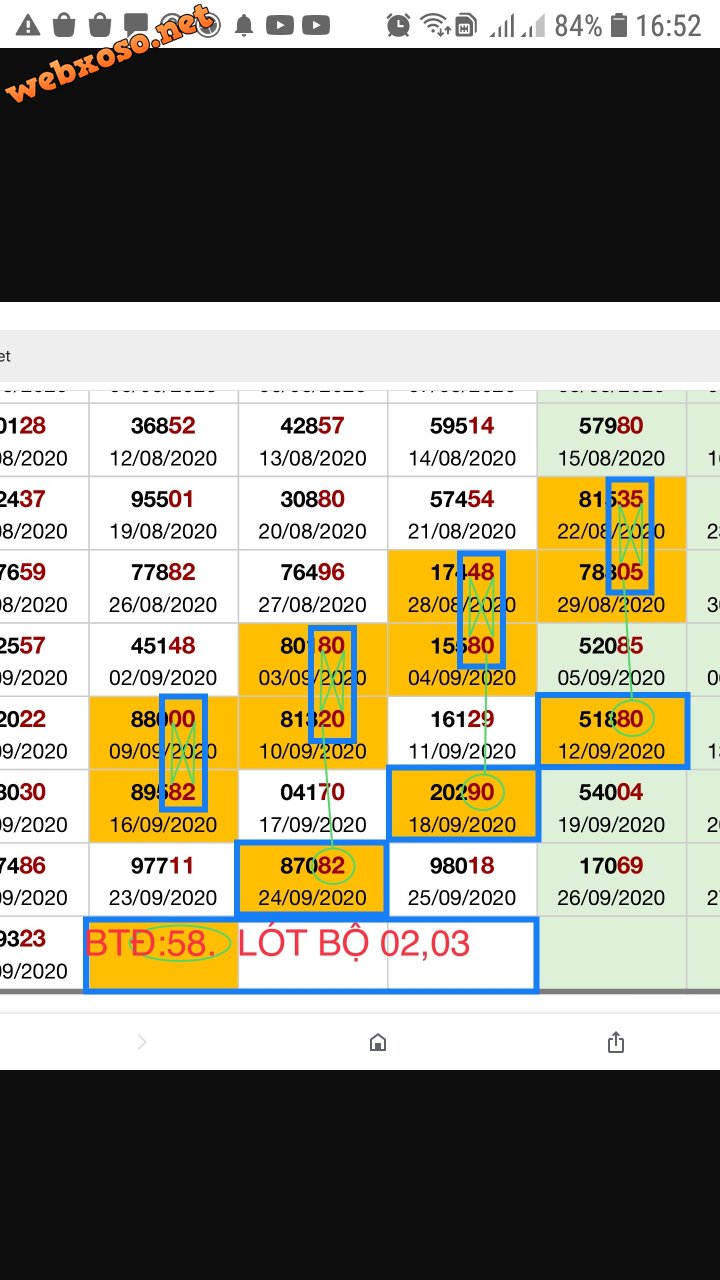Select date 16/09/2020
The image size is (720, 1280).
163,825
